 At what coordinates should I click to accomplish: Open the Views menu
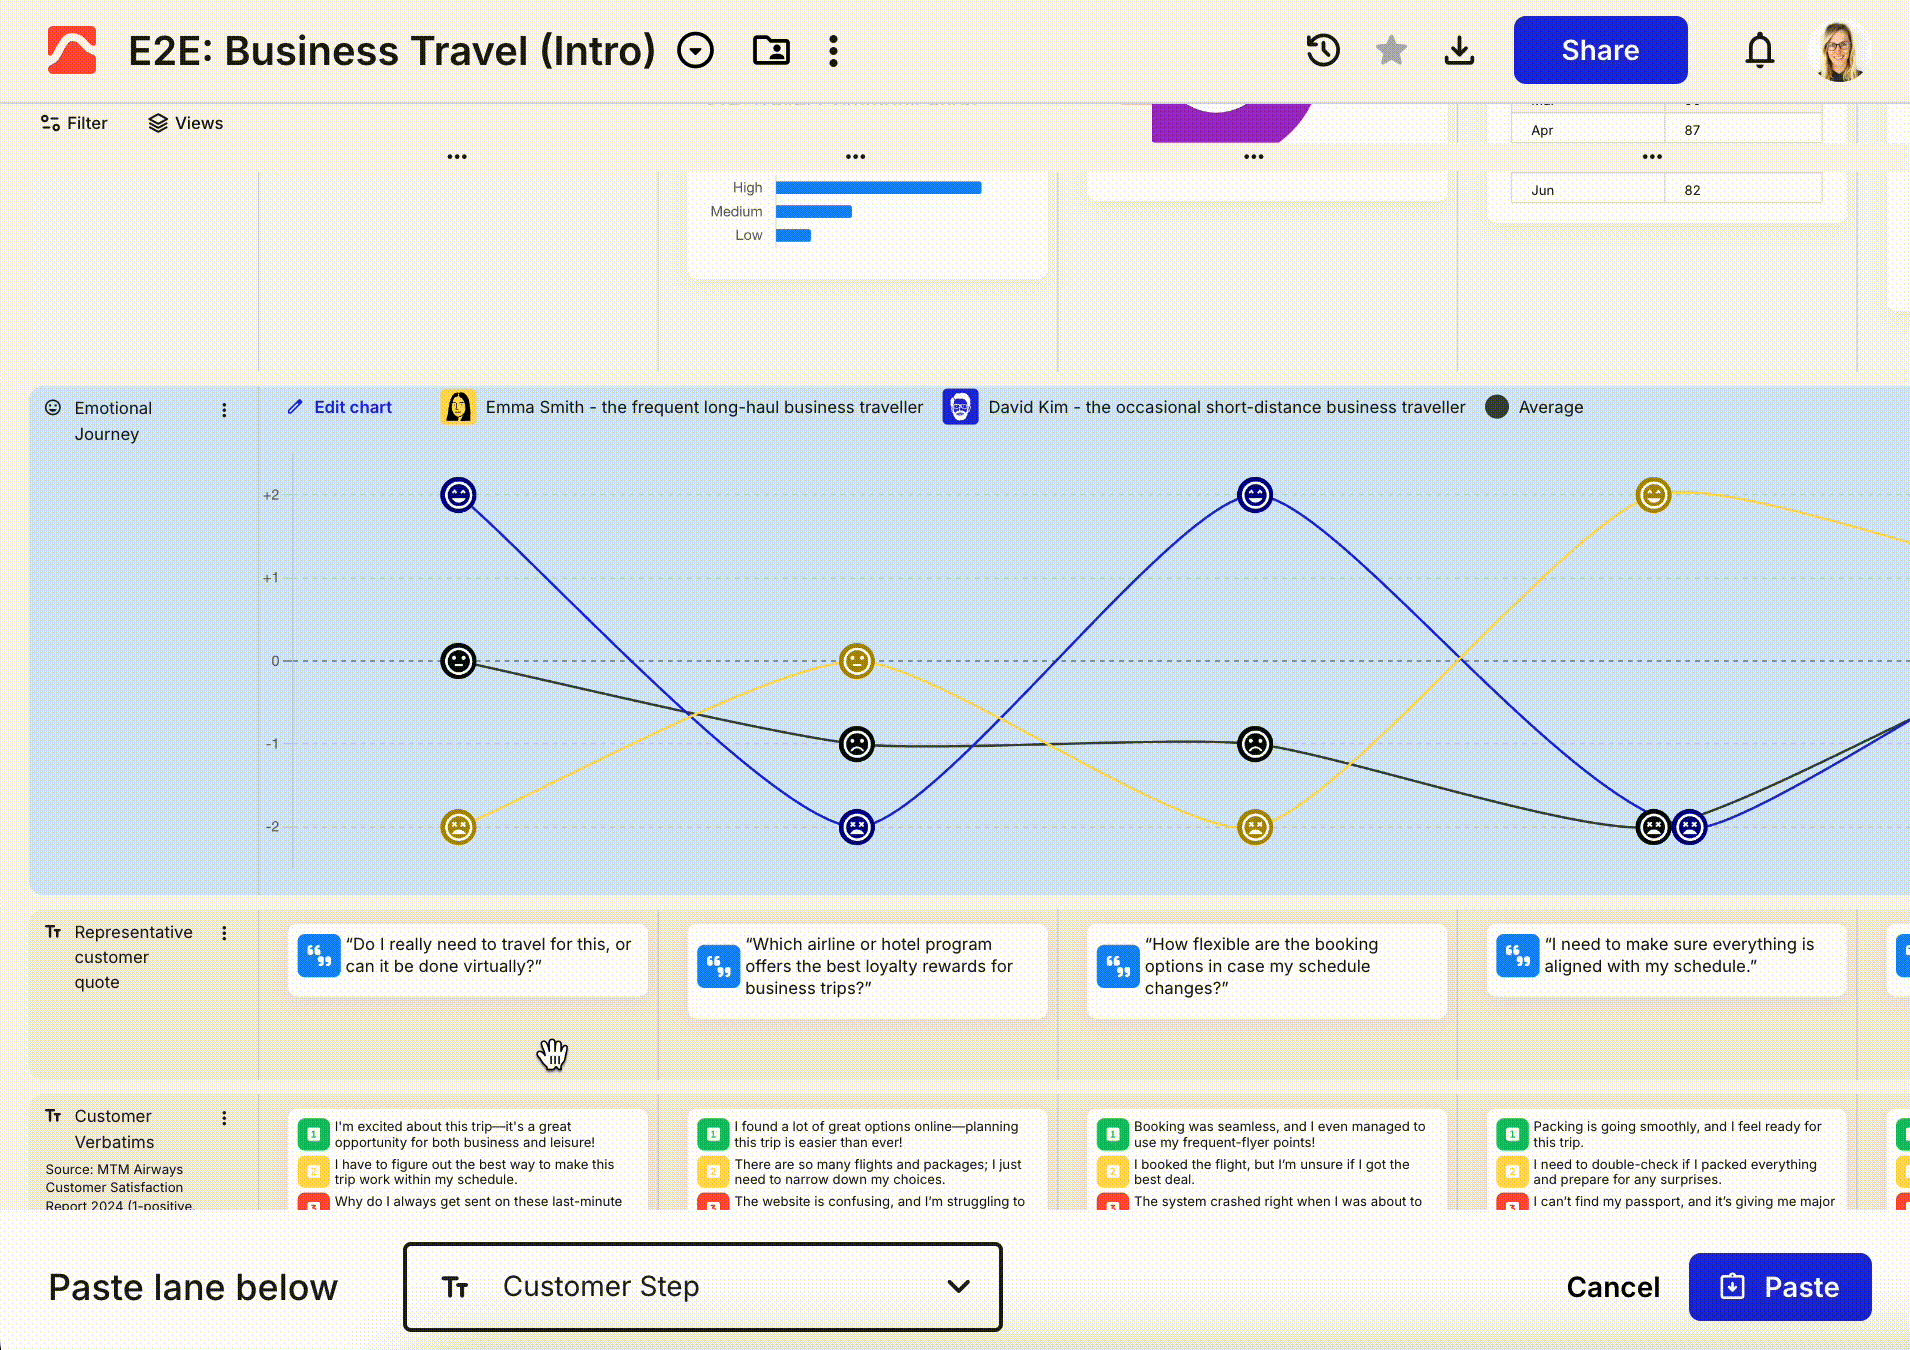186,123
